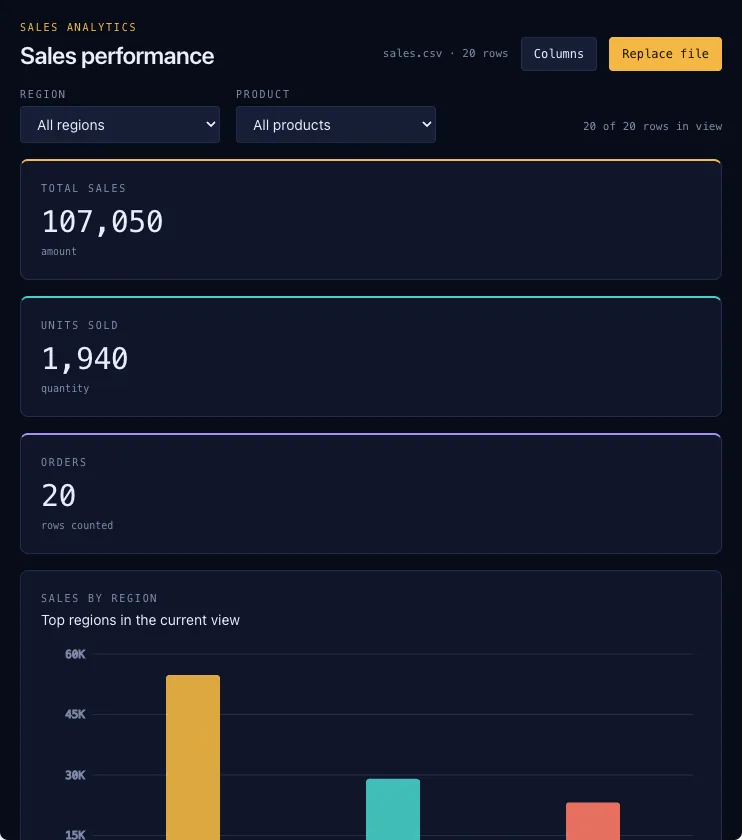Click the 20 of 20 rows in view text

[x=653, y=126]
